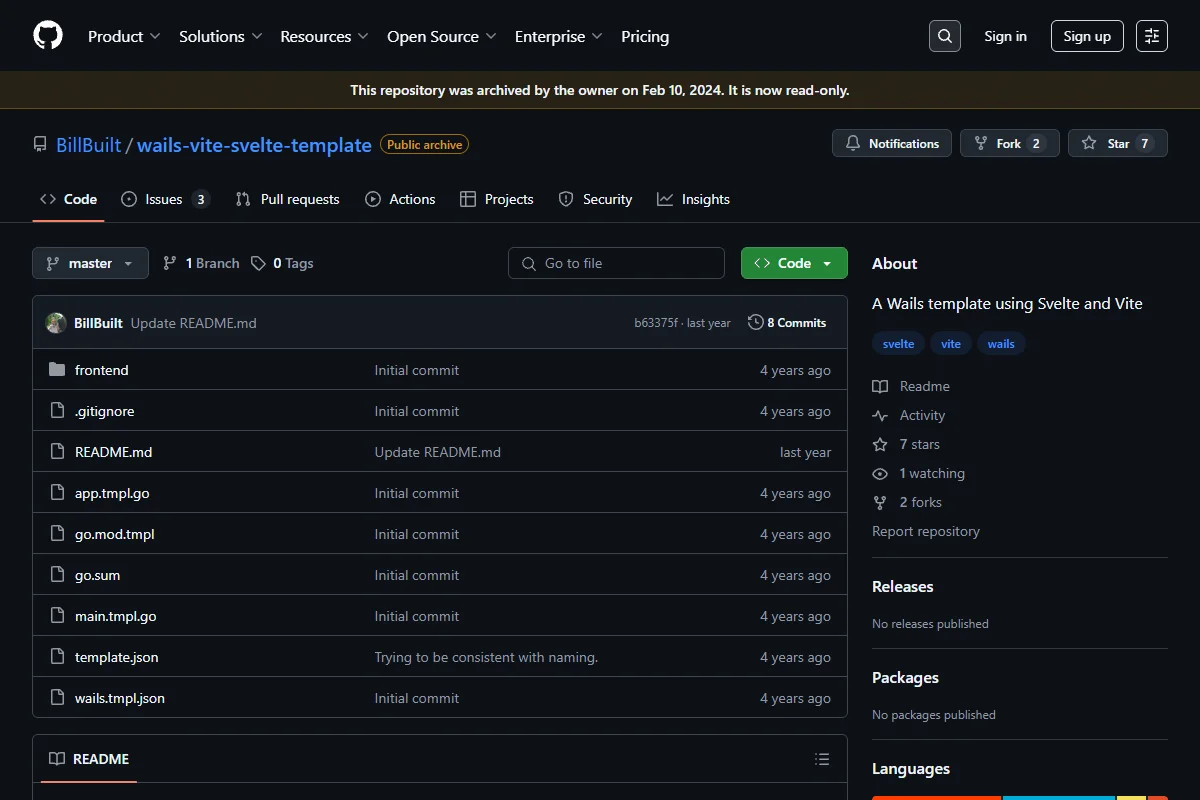Expand the master branch dropdown
The image size is (1200, 800).
(x=90, y=263)
